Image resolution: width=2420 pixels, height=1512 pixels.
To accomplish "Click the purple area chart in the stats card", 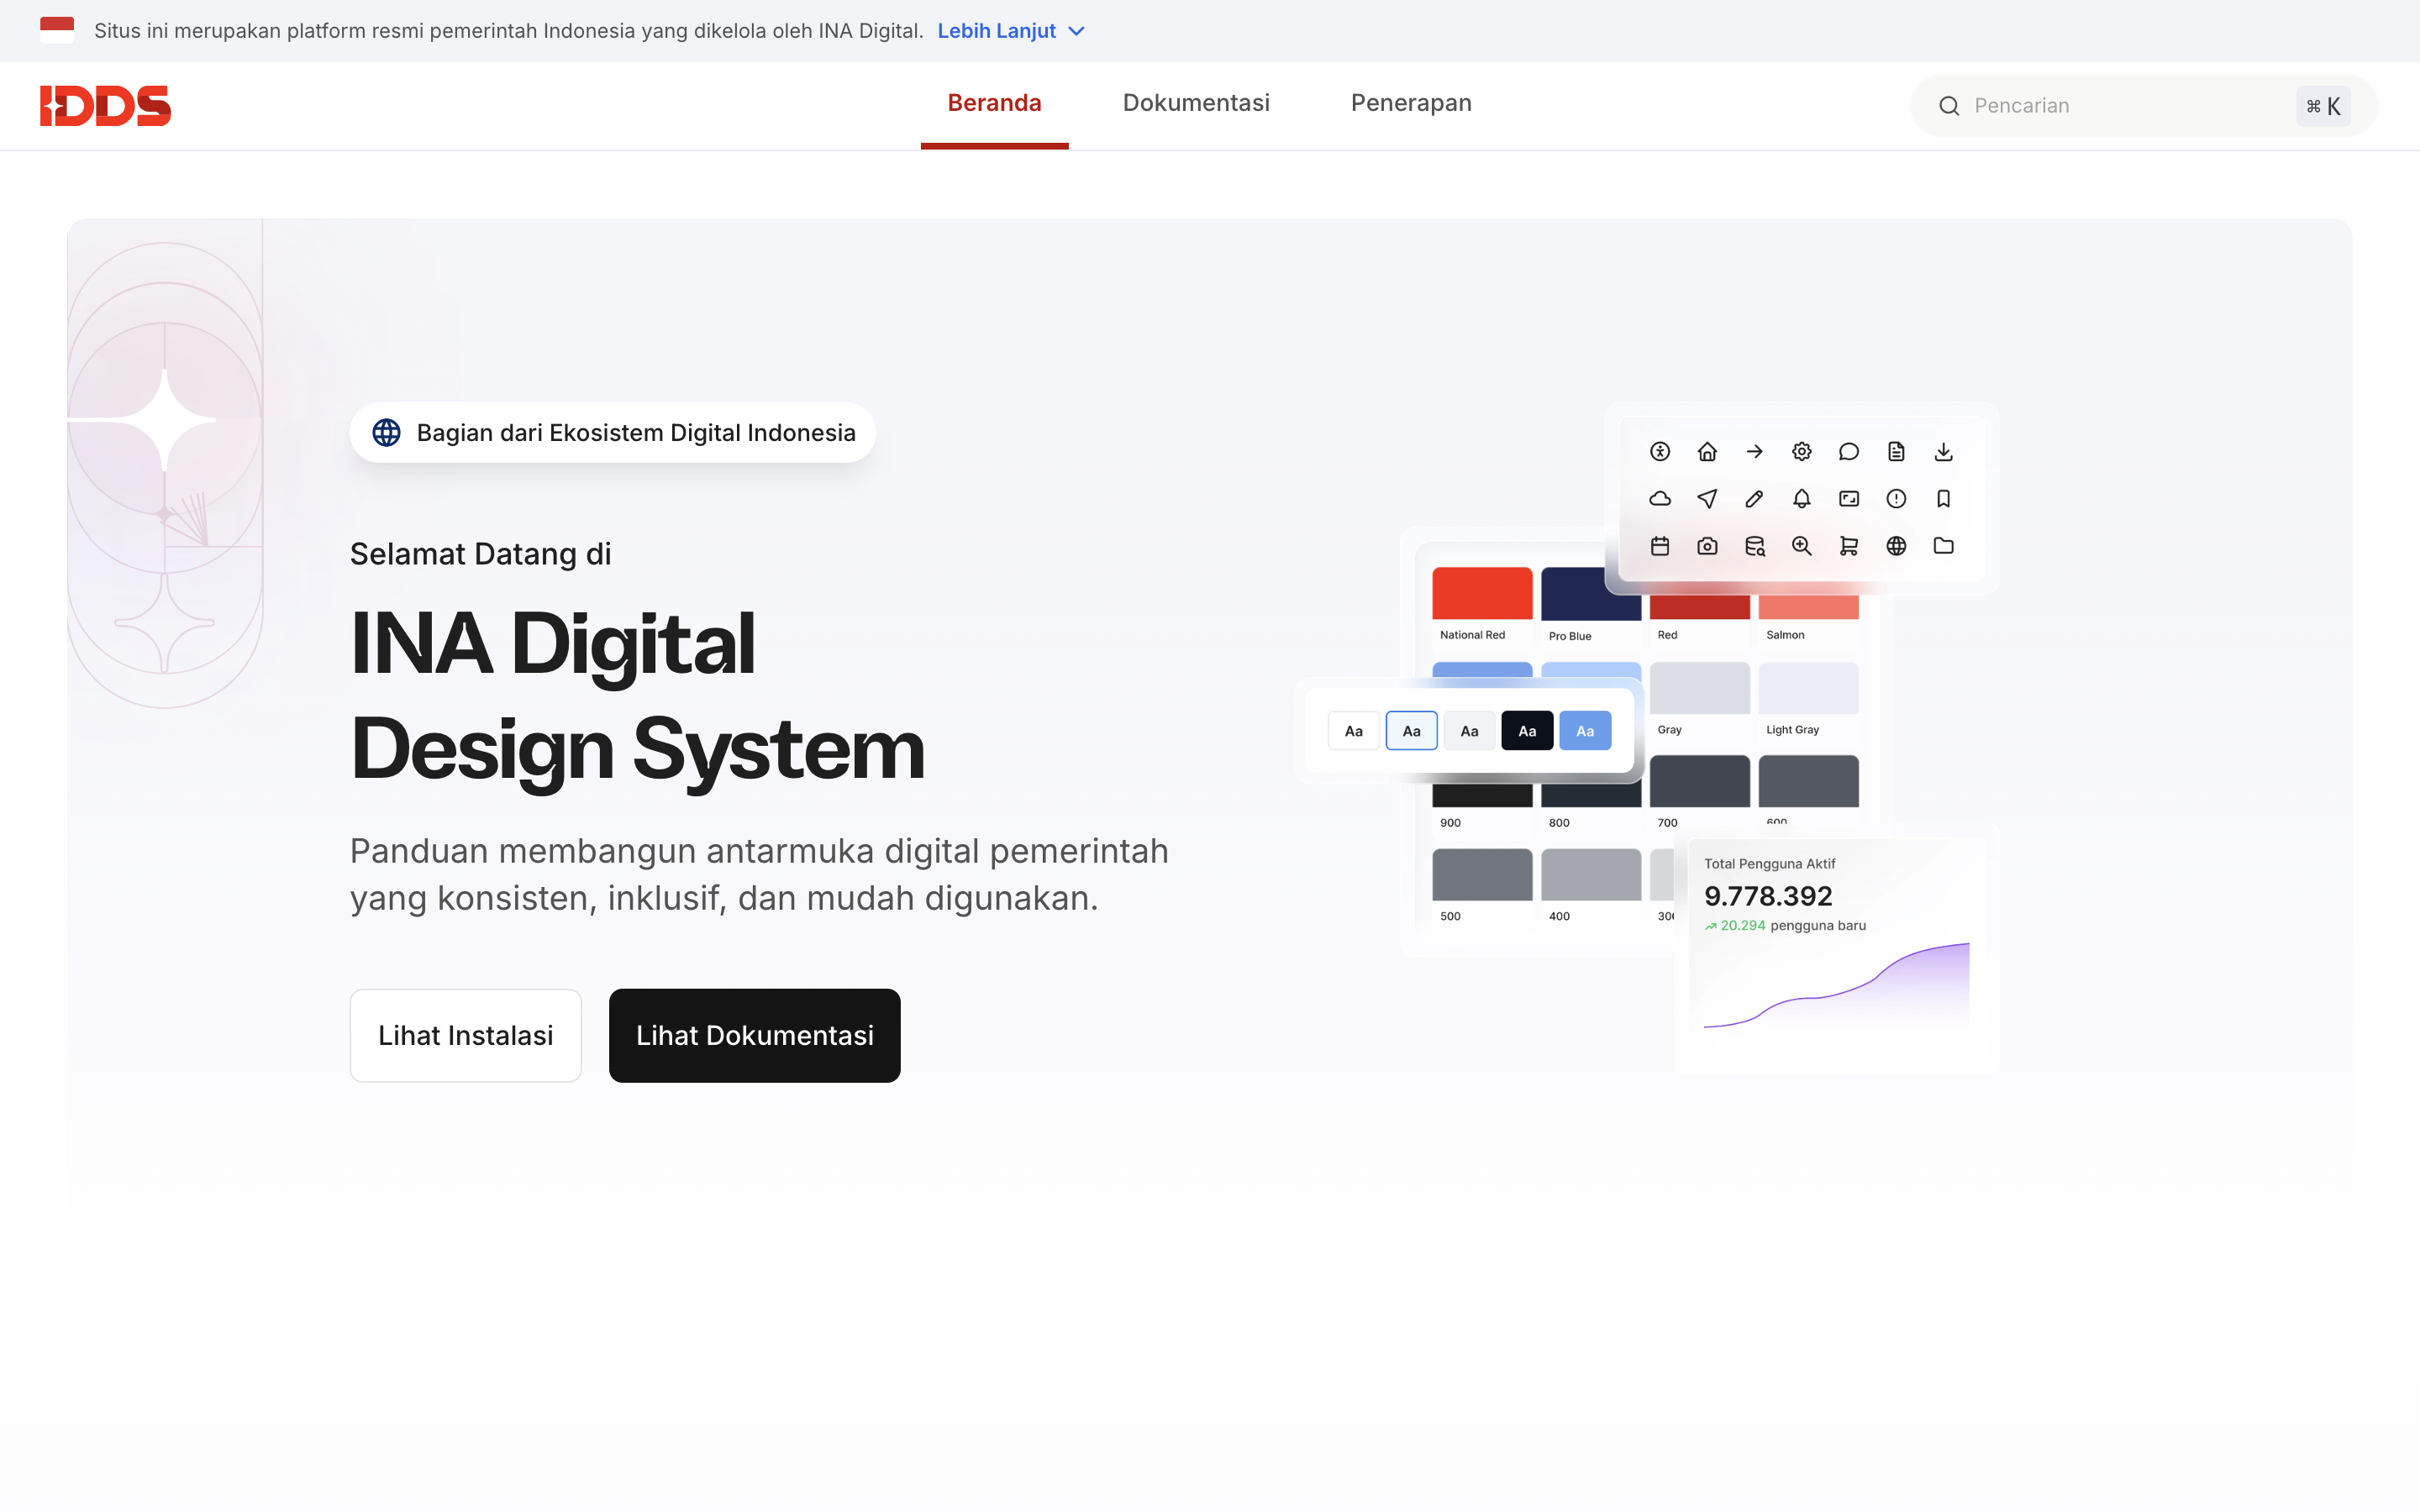I will point(1837,985).
